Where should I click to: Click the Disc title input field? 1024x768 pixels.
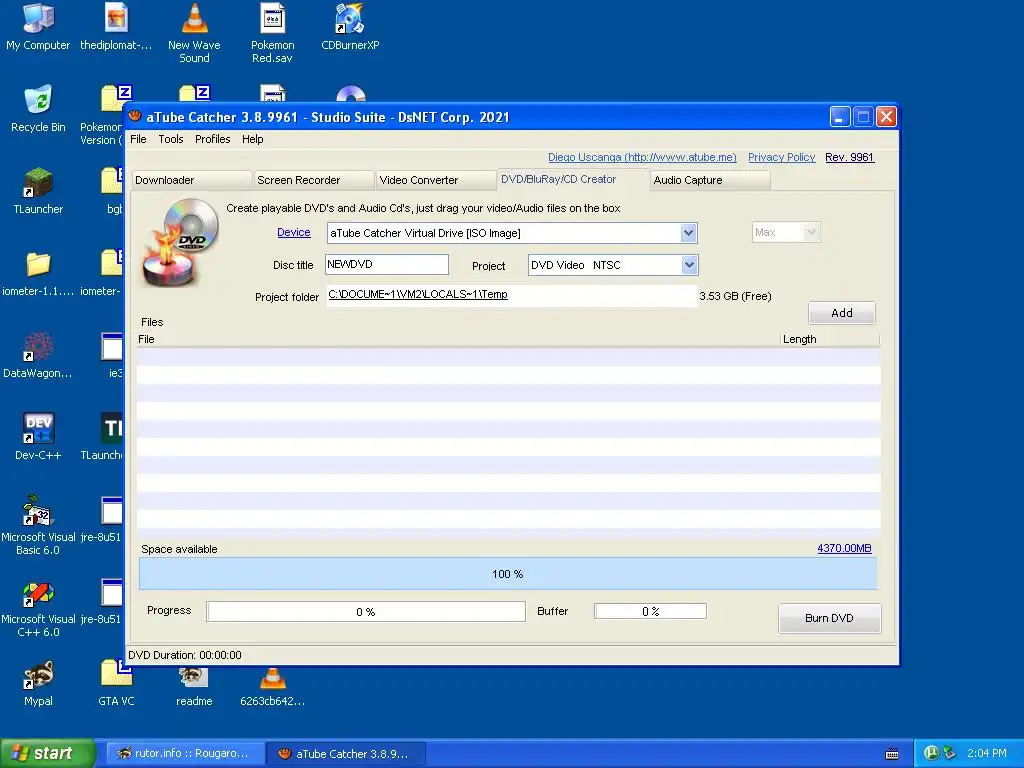point(387,264)
